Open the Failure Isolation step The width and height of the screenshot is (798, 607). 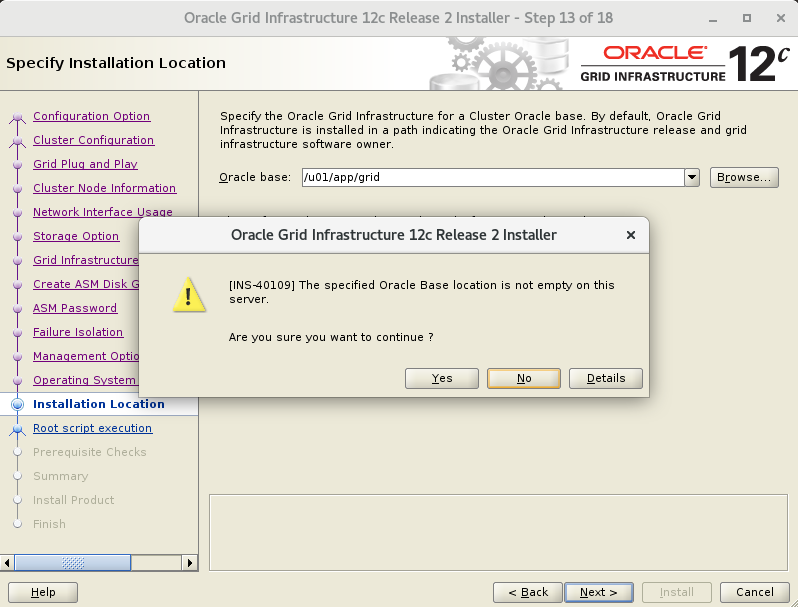78,332
